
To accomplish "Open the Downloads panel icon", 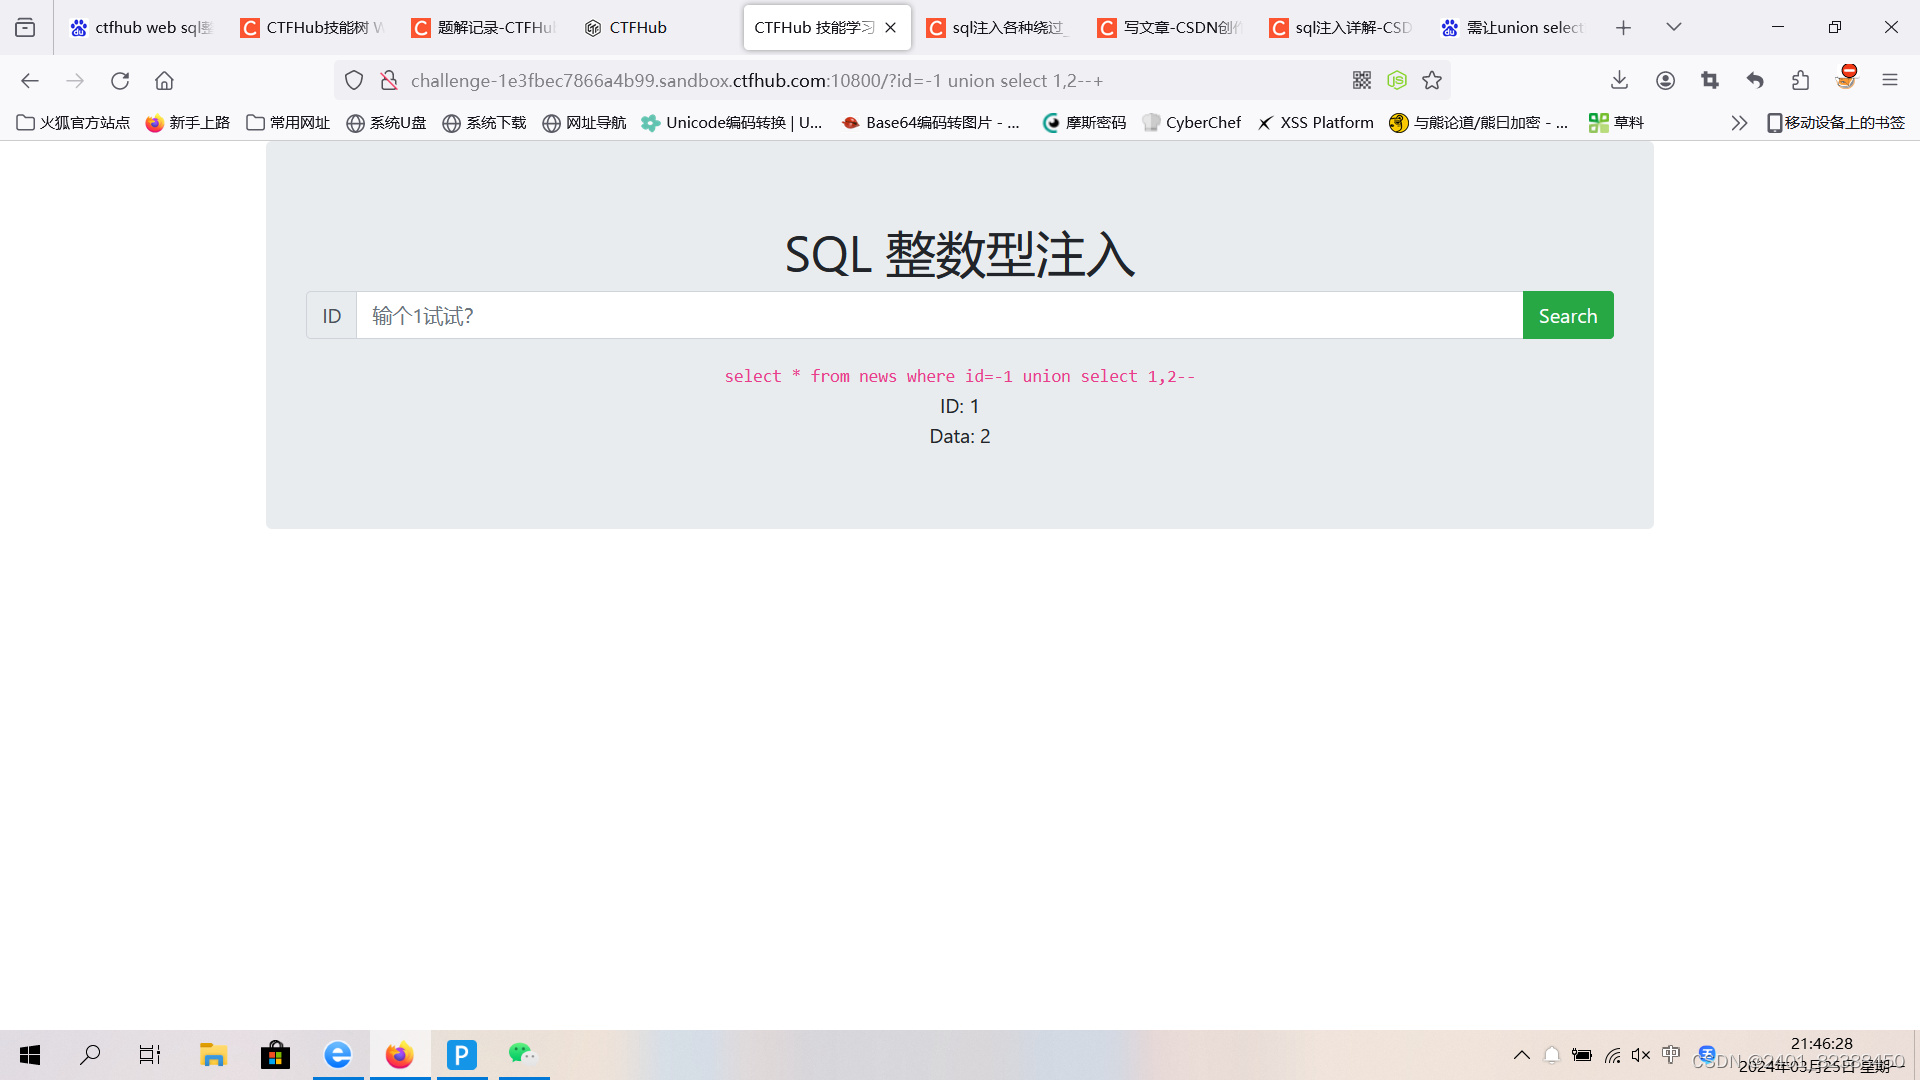I will tap(1619, 80).
